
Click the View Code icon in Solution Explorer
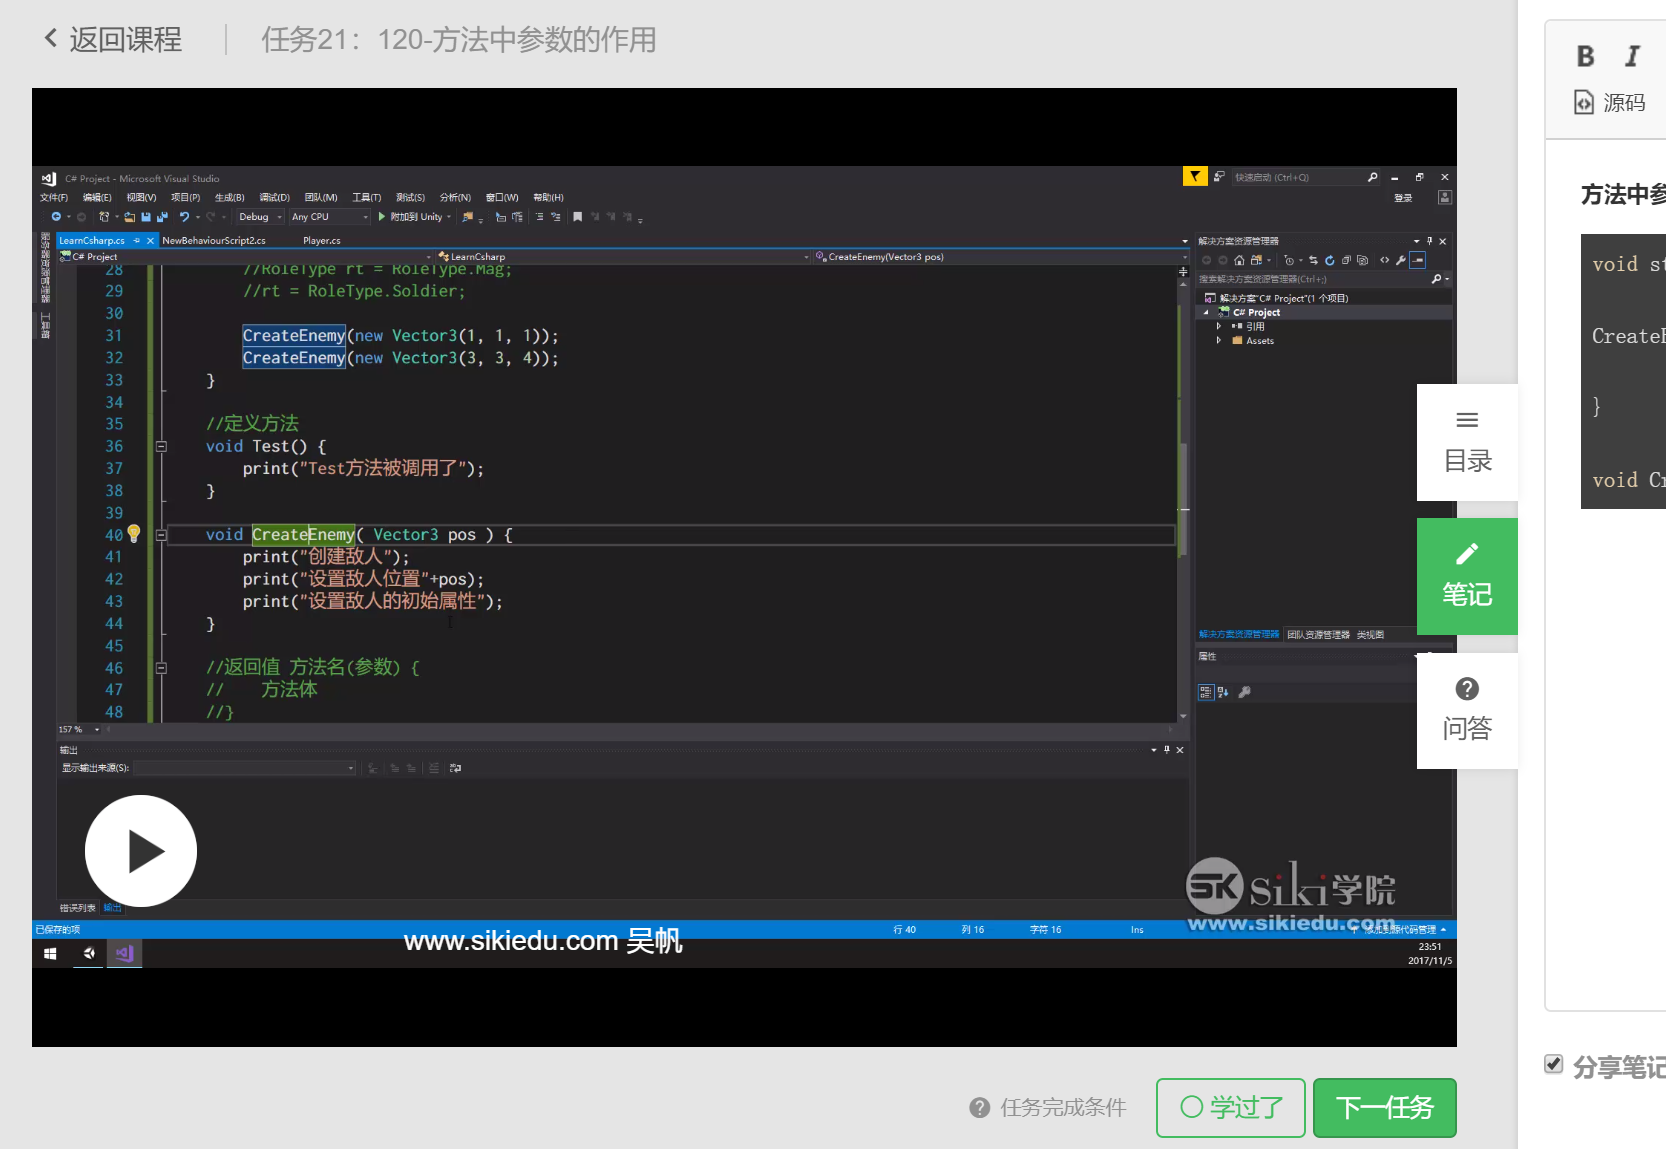click(x=1385, y=260)
